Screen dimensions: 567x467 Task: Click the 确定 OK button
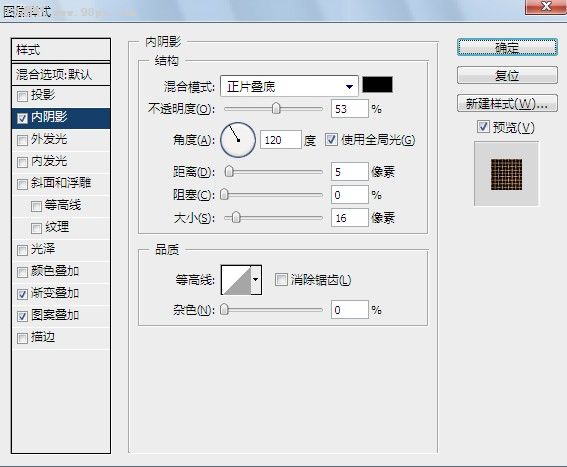click(x=507, y=47)
